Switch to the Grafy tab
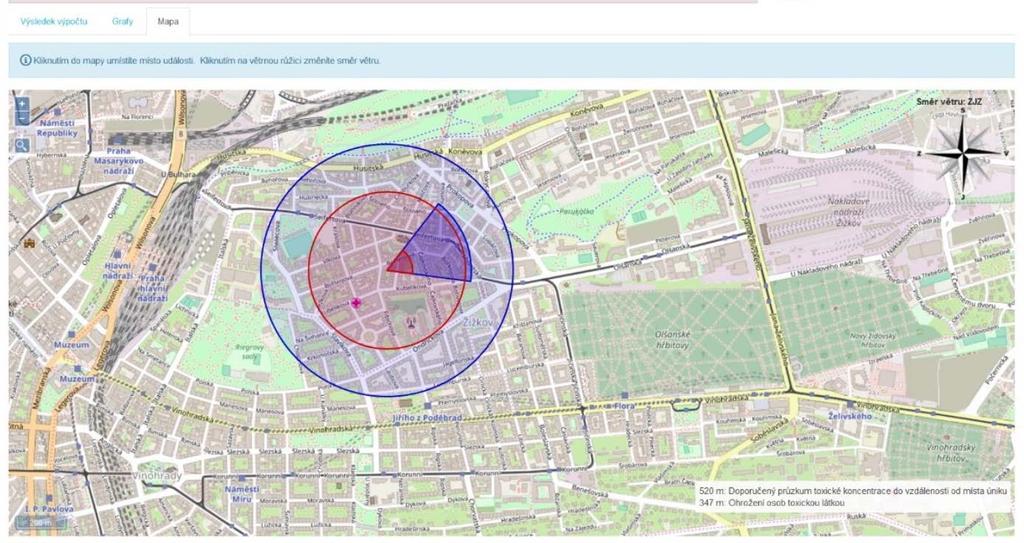Viewport: 1024px width, 543px height. (122, 22)
